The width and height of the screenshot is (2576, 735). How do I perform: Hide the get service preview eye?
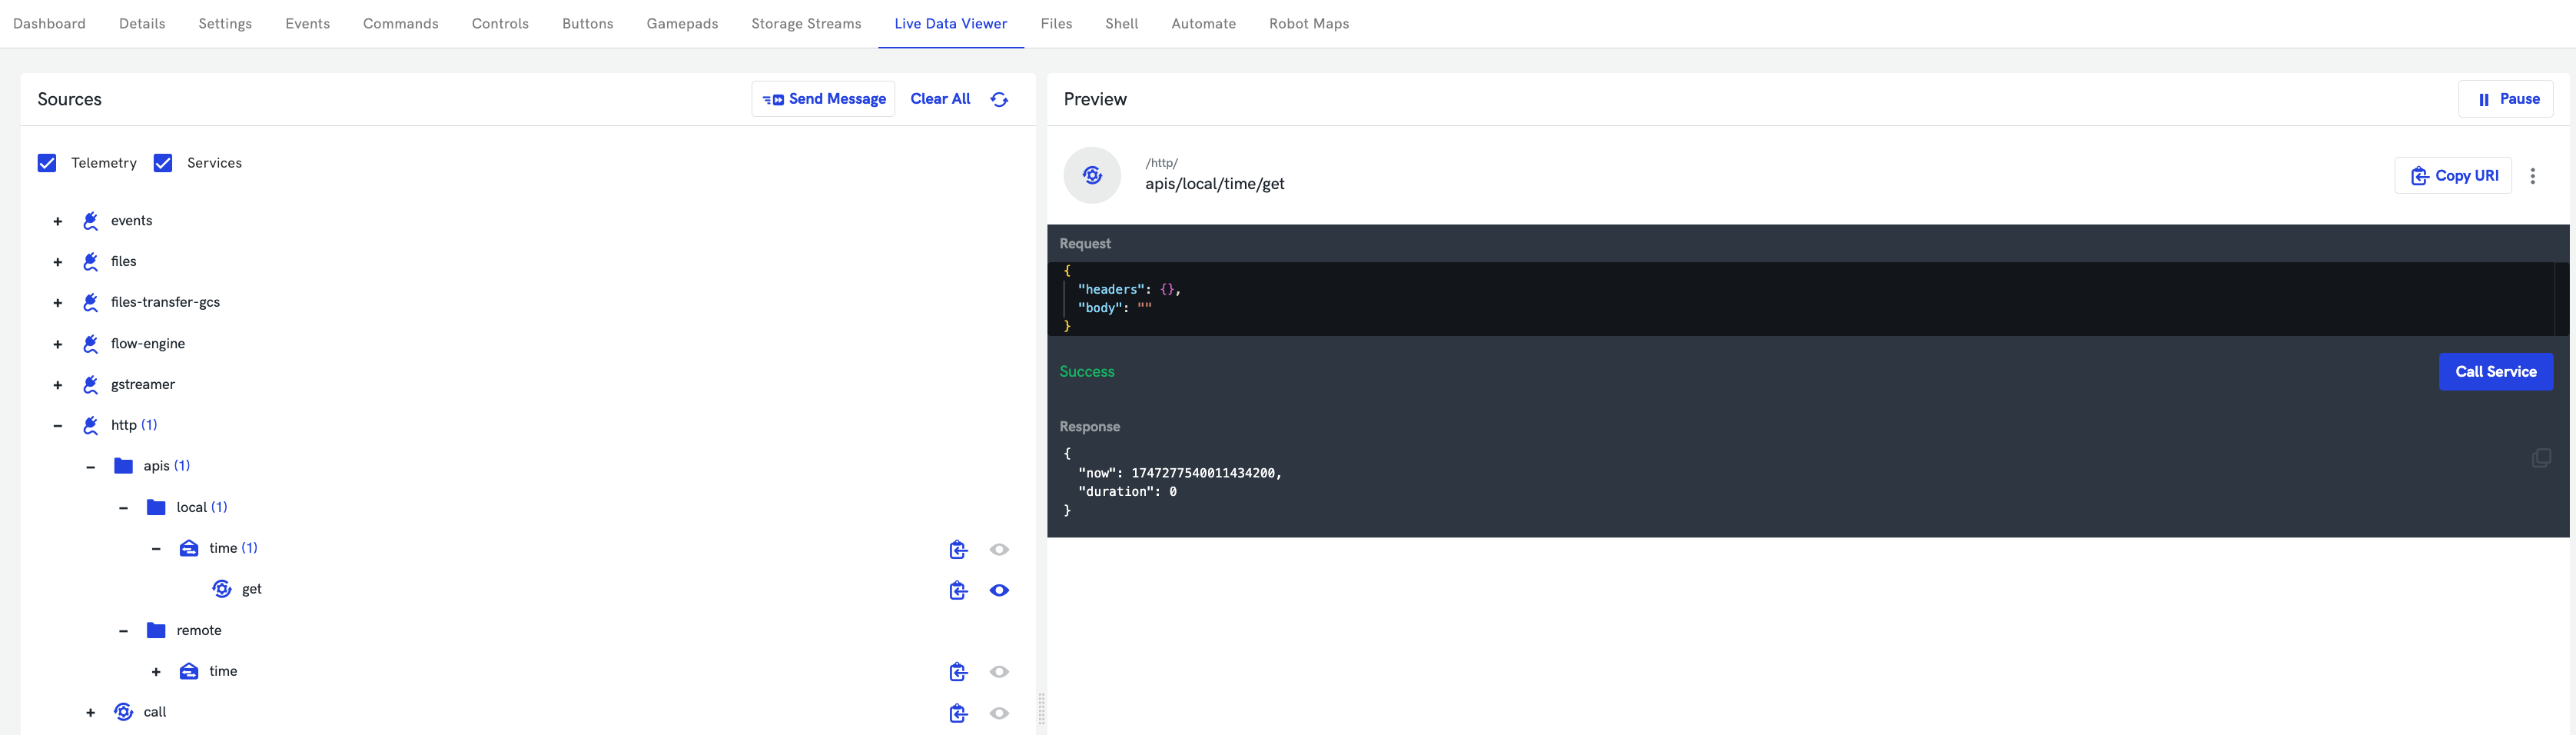pyautogui.click(x=999, y=590)
